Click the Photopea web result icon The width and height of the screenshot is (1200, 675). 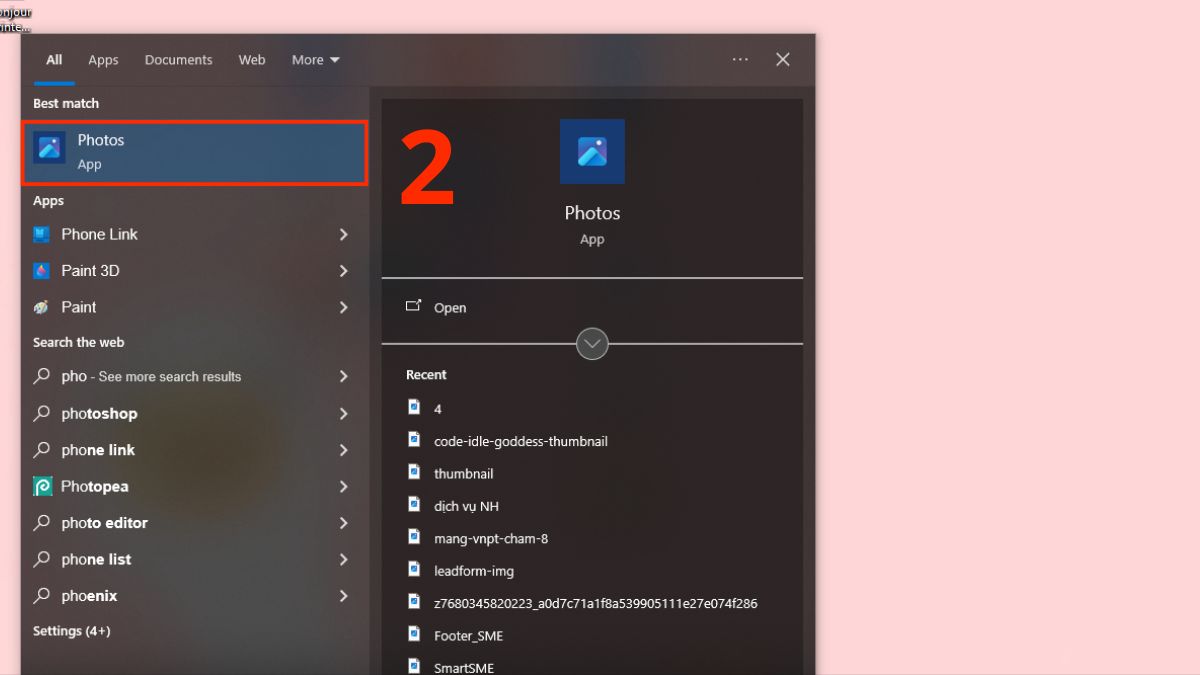(x=42, y=486)
